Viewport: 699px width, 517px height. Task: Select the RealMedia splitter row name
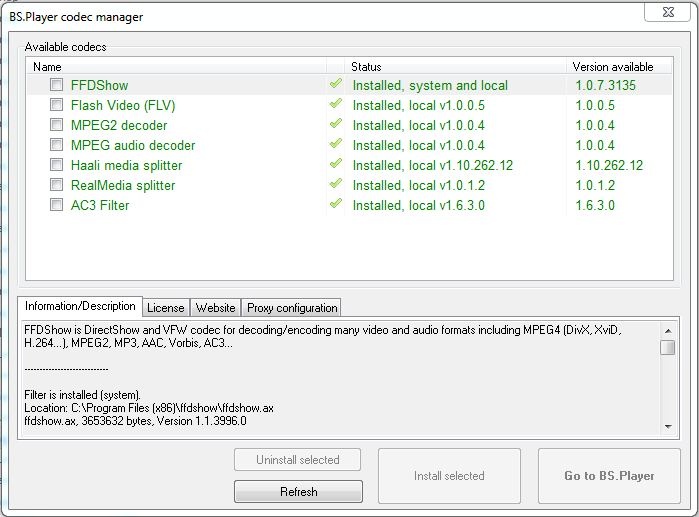coord(123,185)
